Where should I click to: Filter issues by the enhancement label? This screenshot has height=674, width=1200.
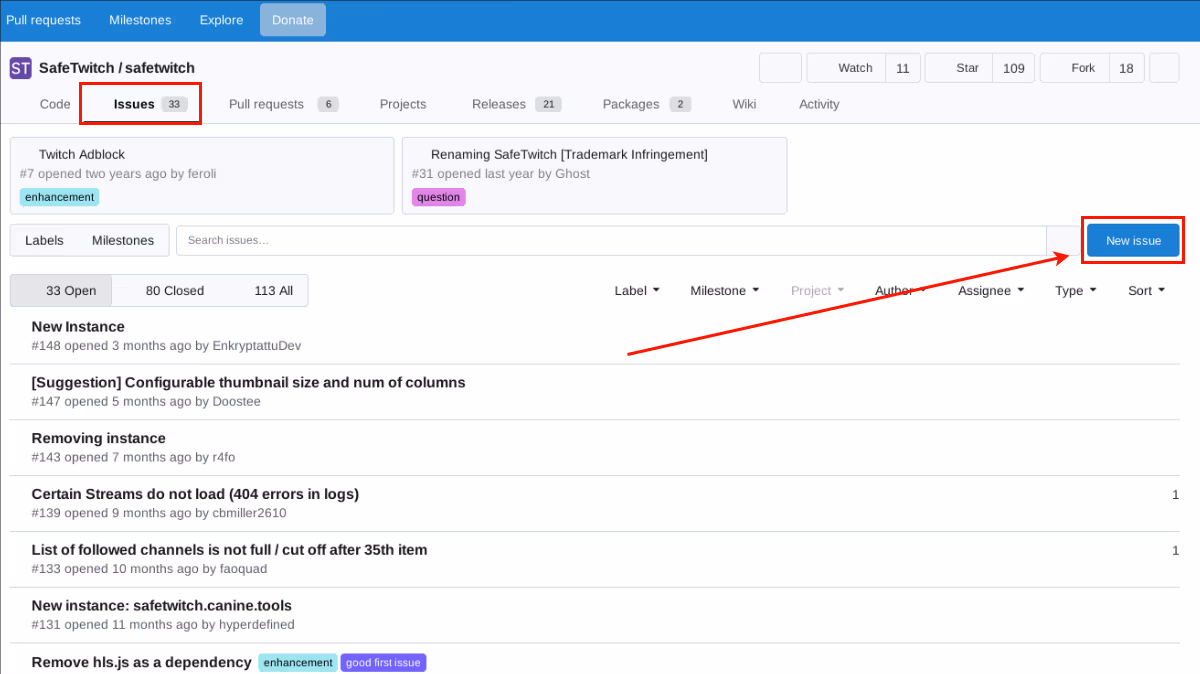pos(59,197)
